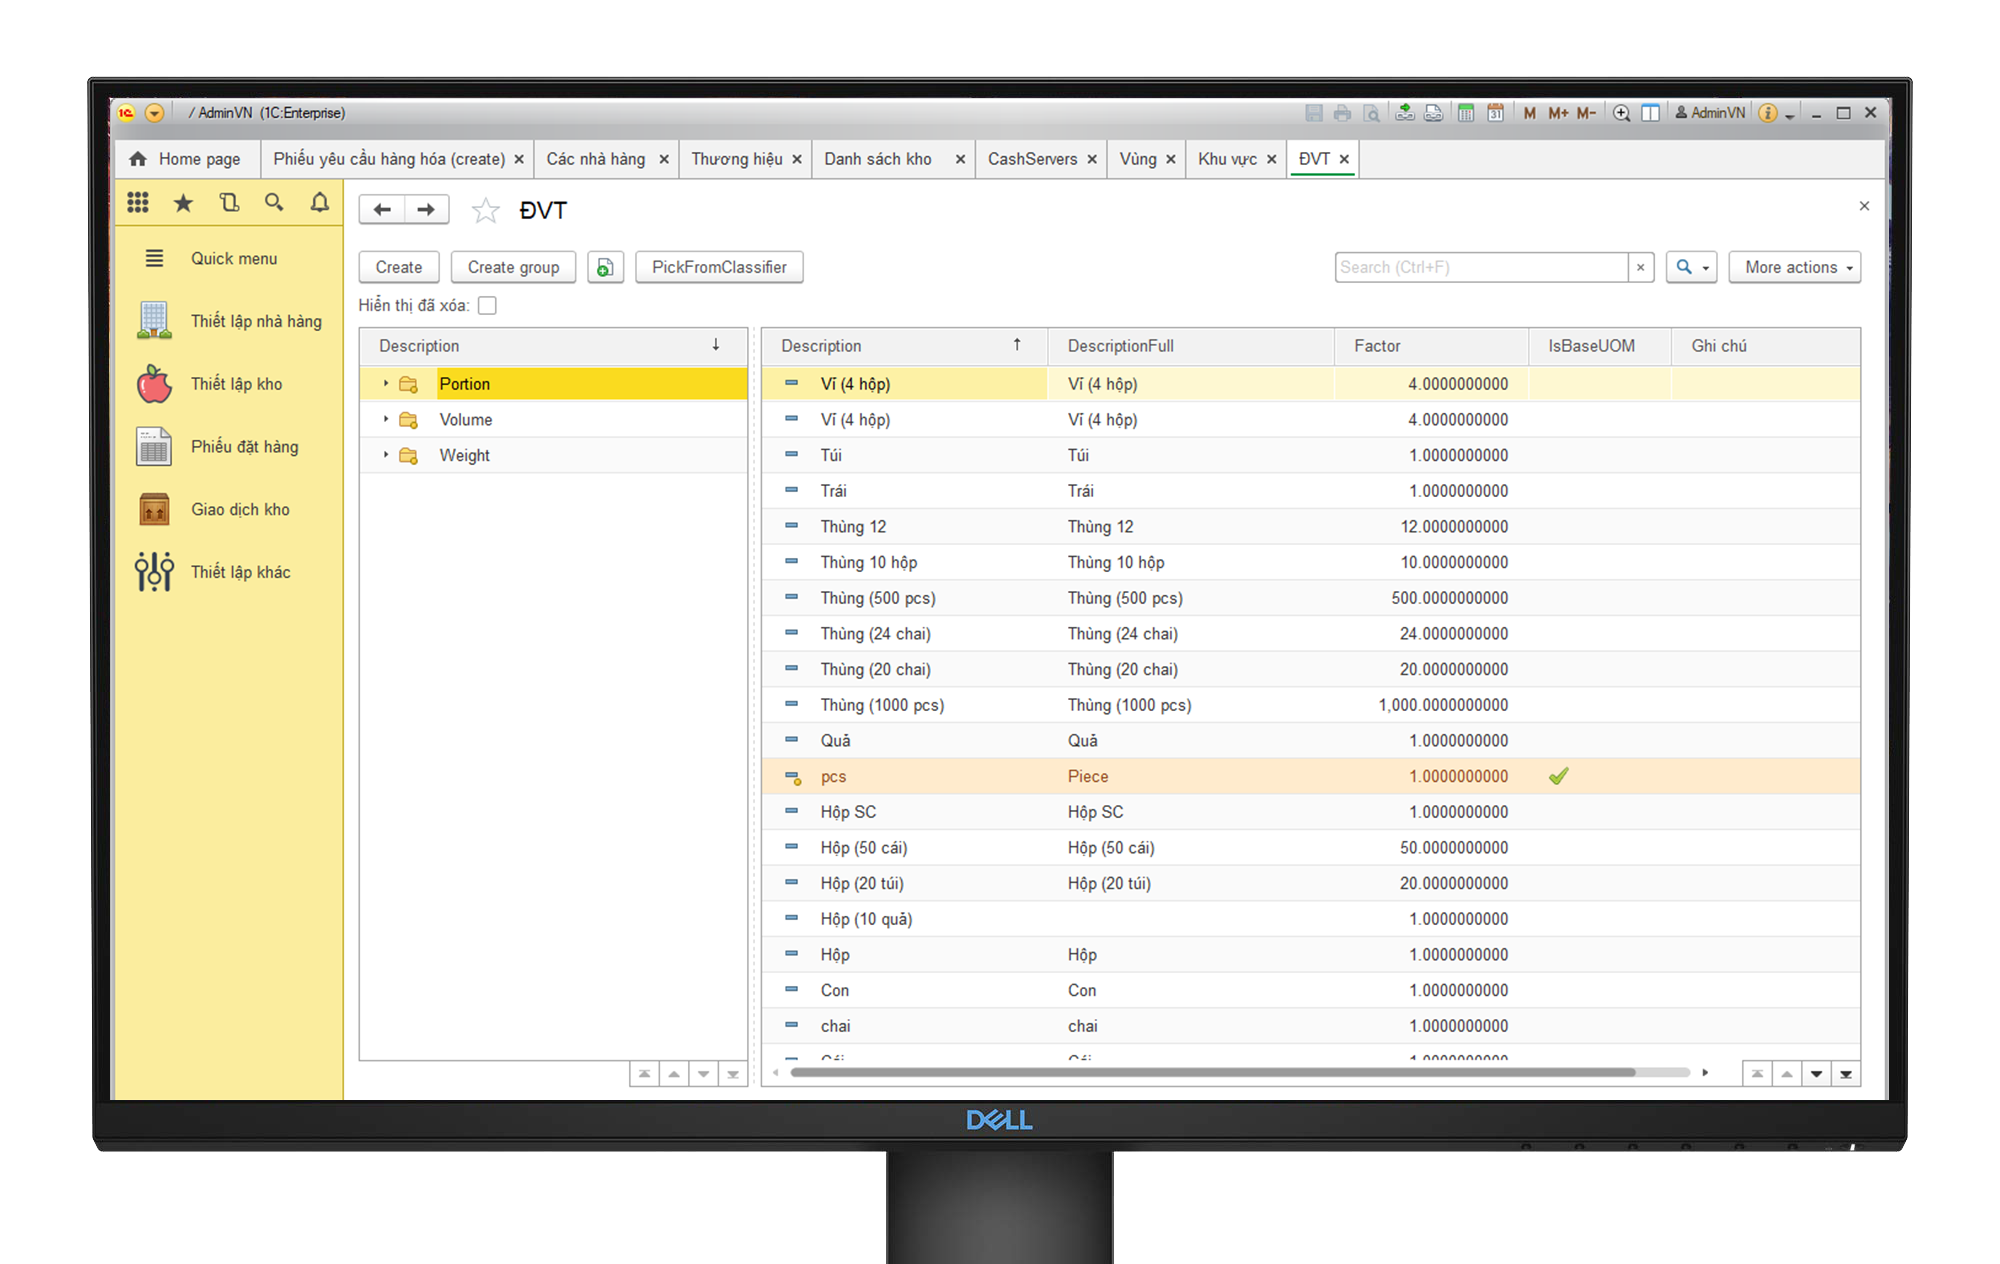2000x1264 pixels.
Task: Click the calculator icon in the title bar
Action: (x=1465, y=113)
